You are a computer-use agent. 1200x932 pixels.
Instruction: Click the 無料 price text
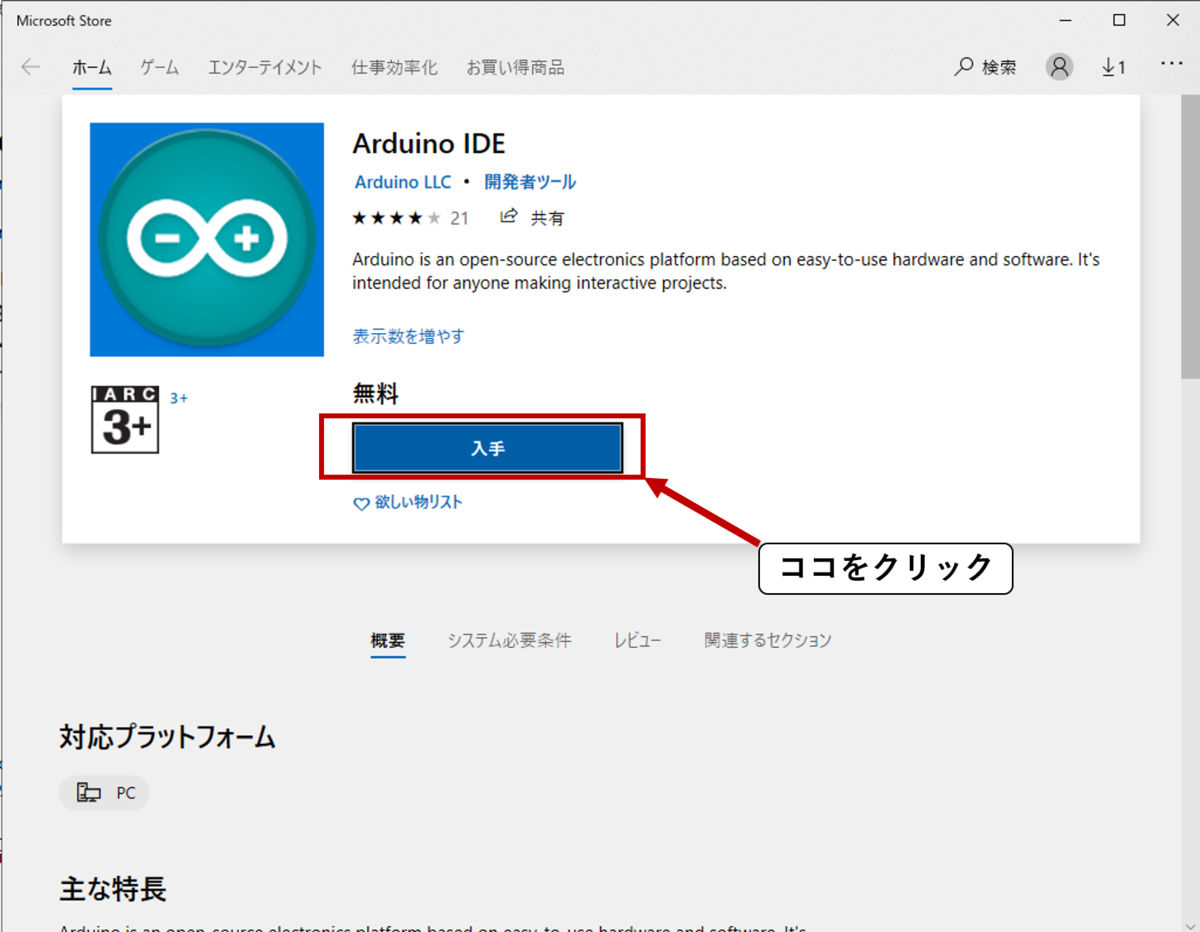coord(376,394)
